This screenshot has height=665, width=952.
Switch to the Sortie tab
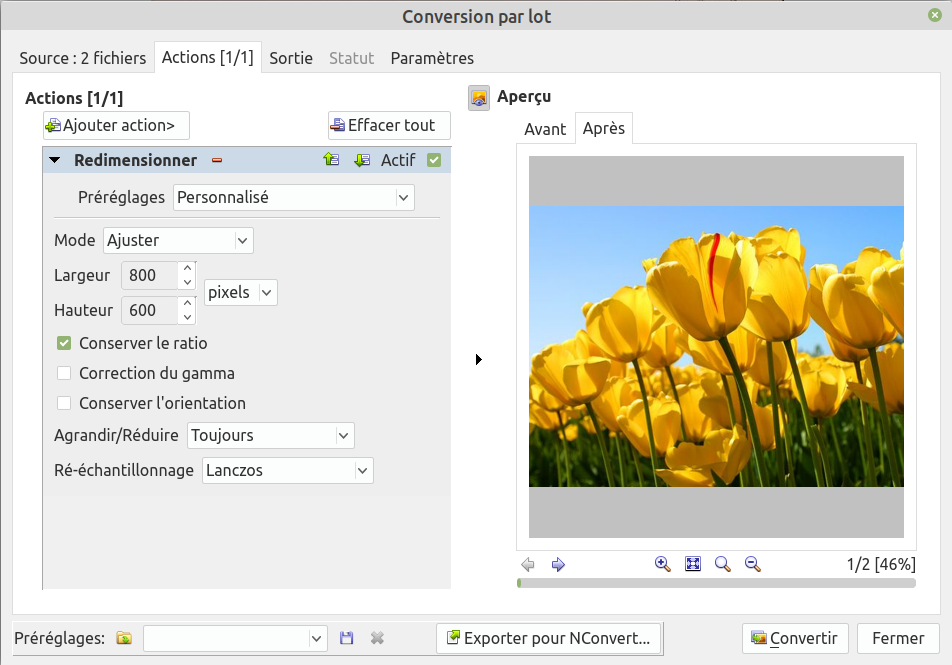click(291, 58)
